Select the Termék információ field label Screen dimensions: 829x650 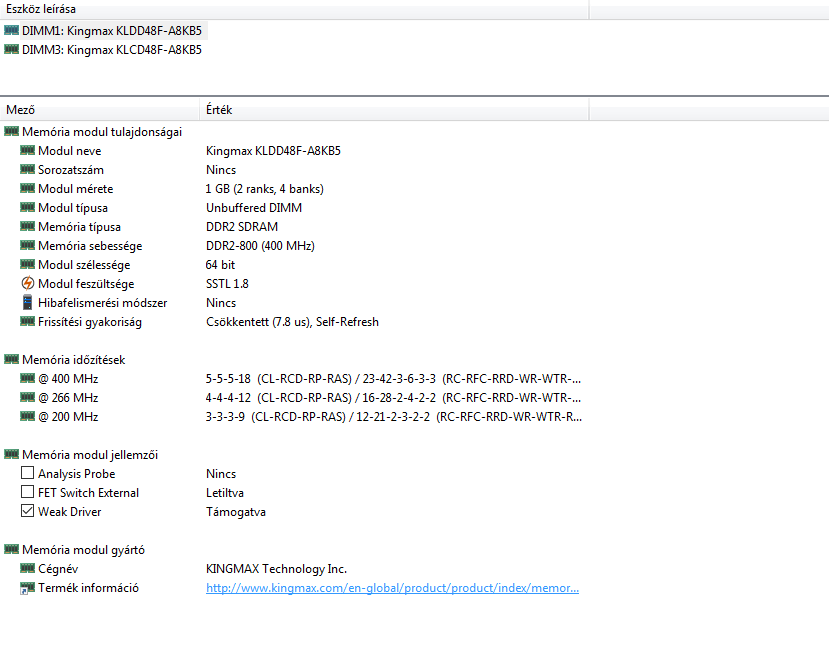(x=88, y=588)
